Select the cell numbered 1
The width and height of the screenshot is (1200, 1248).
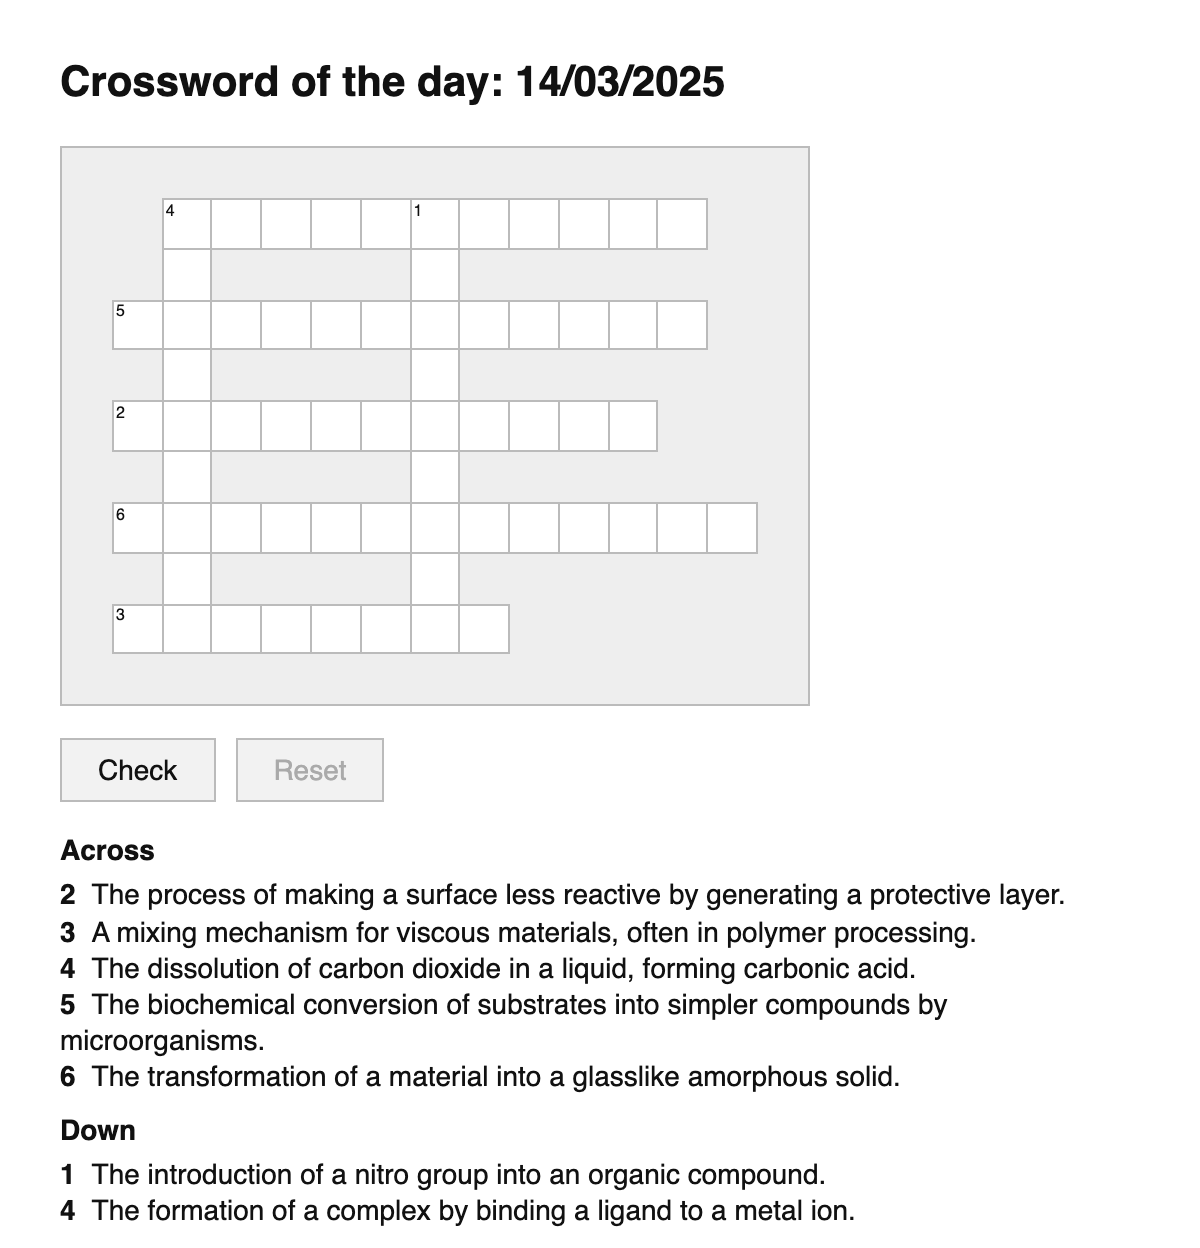435,224
